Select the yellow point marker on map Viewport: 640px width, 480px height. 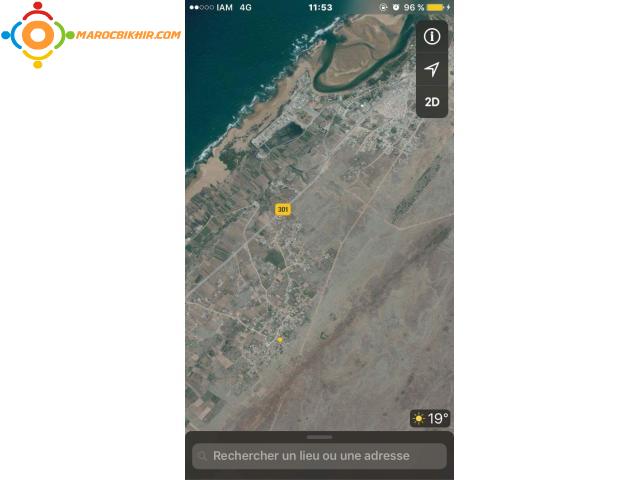pyautogui.click(x=280, y=340)
